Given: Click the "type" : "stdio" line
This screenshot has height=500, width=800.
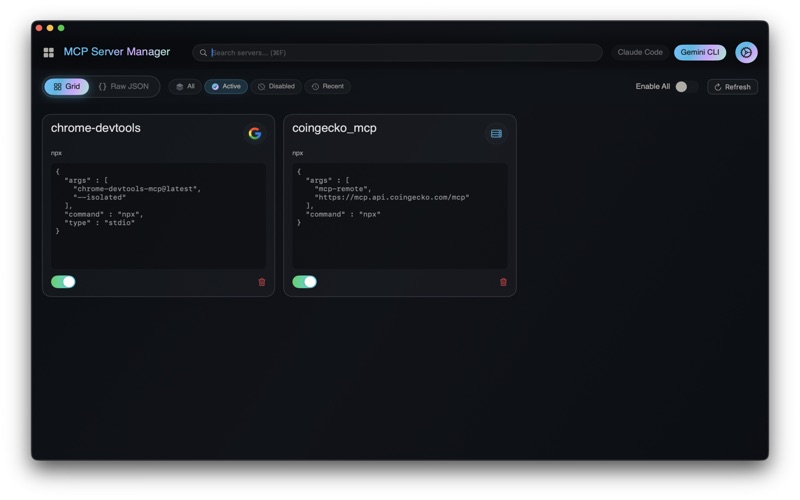Looking at the screenshot, I should pos(99,223).
